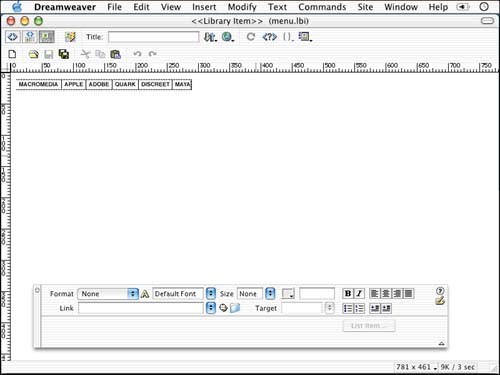Open the Insert menu
The image size is (500, 375).
tap(204, 7)
